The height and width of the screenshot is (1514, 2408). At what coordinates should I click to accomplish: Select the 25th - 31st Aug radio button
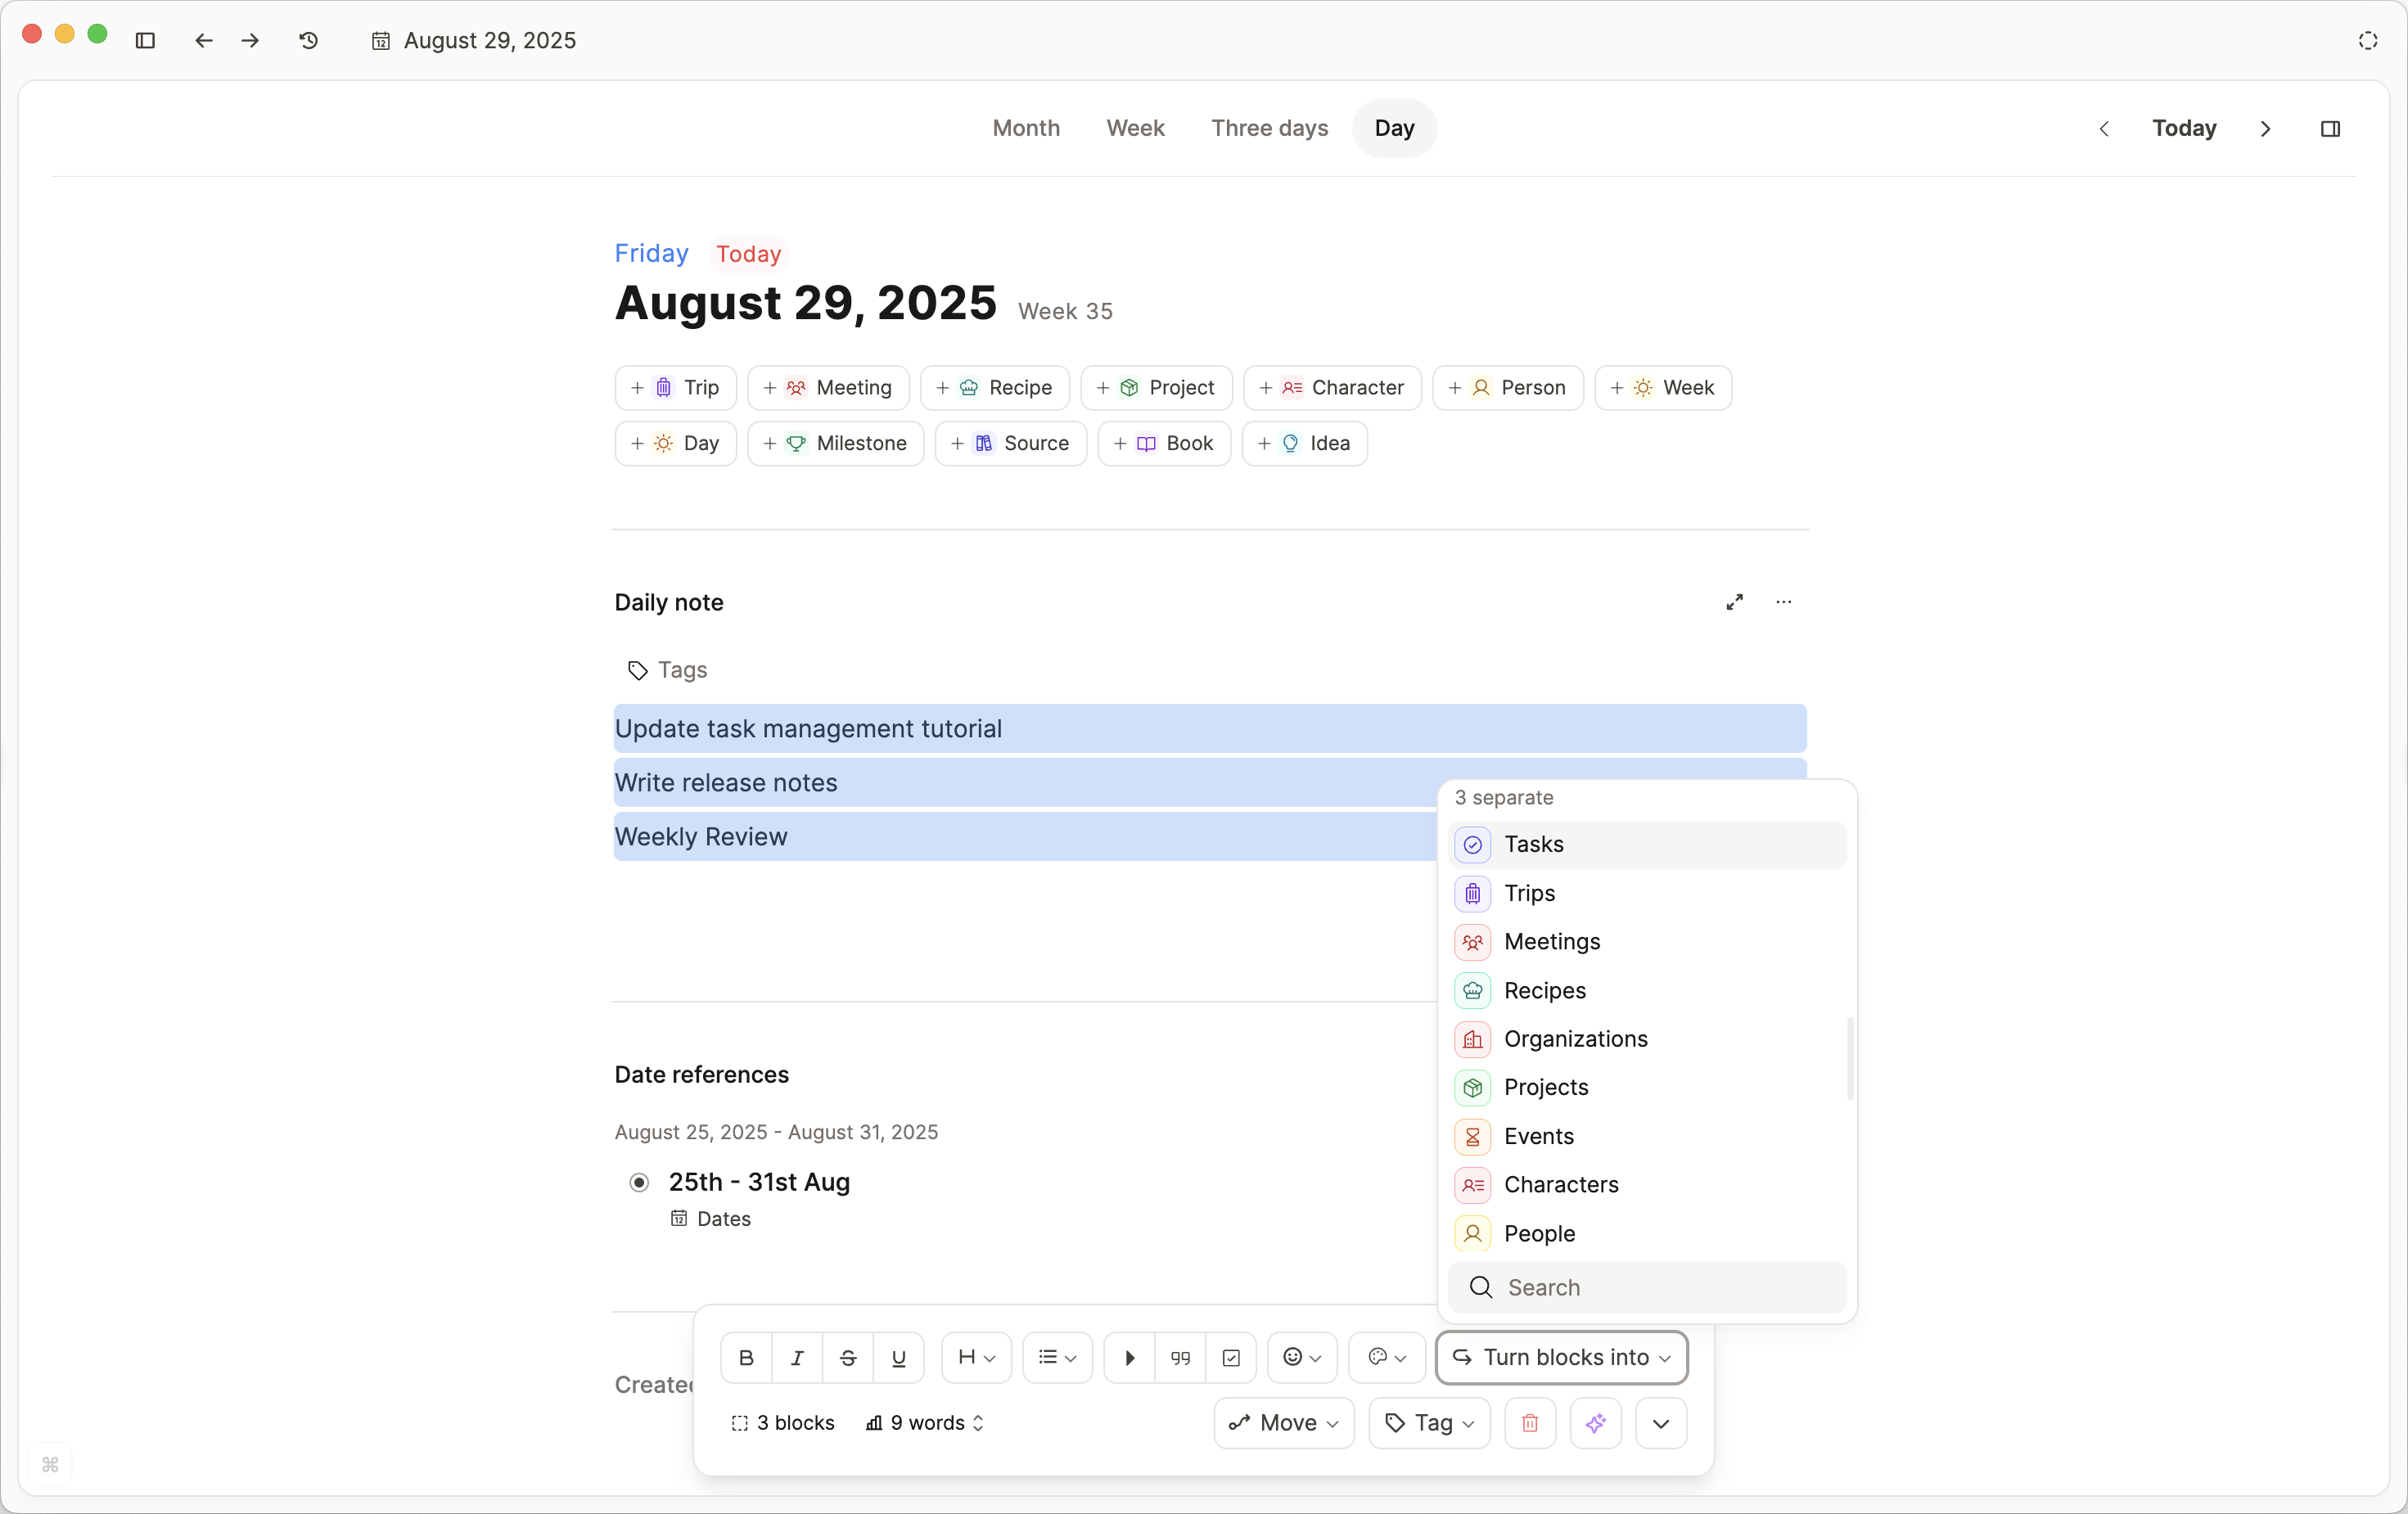pyautogui.click(x=639, y=1182)
